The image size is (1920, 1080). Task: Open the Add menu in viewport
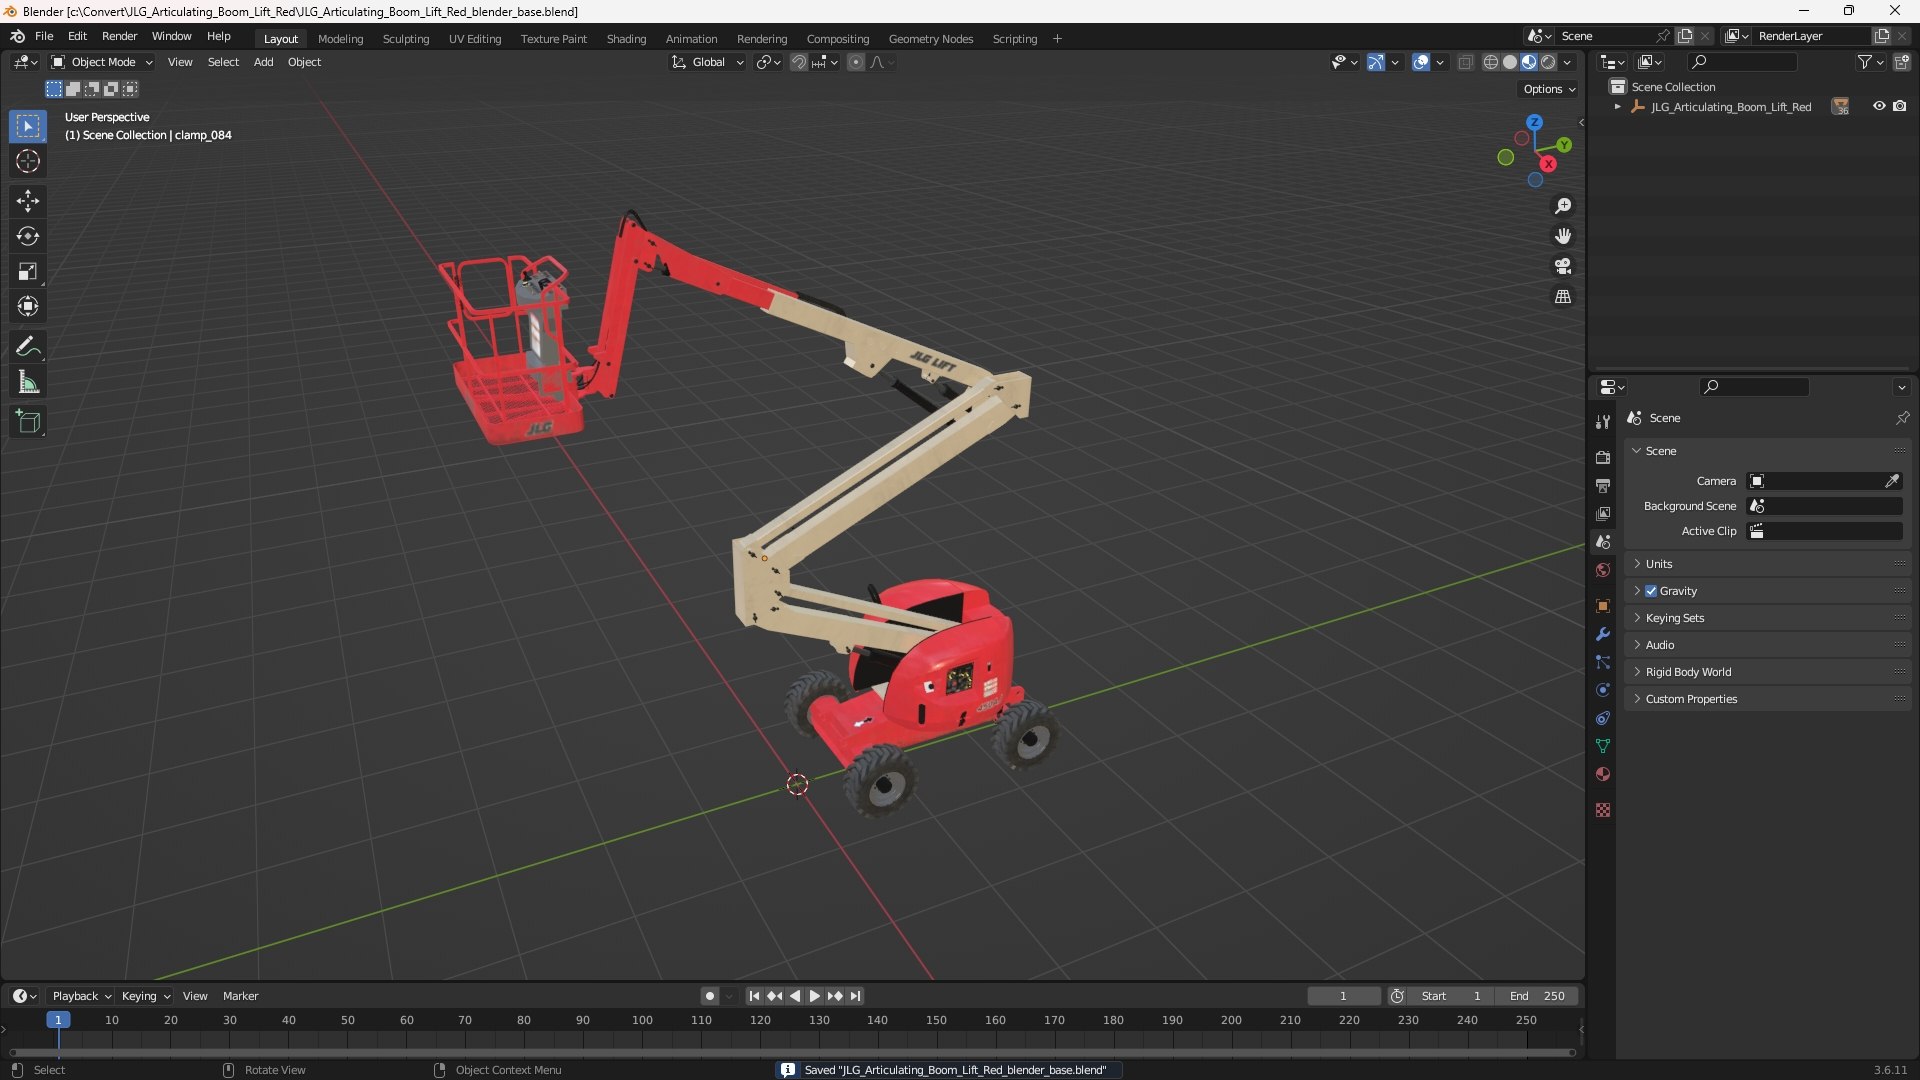pyautogui.click(x=263, y=62)
